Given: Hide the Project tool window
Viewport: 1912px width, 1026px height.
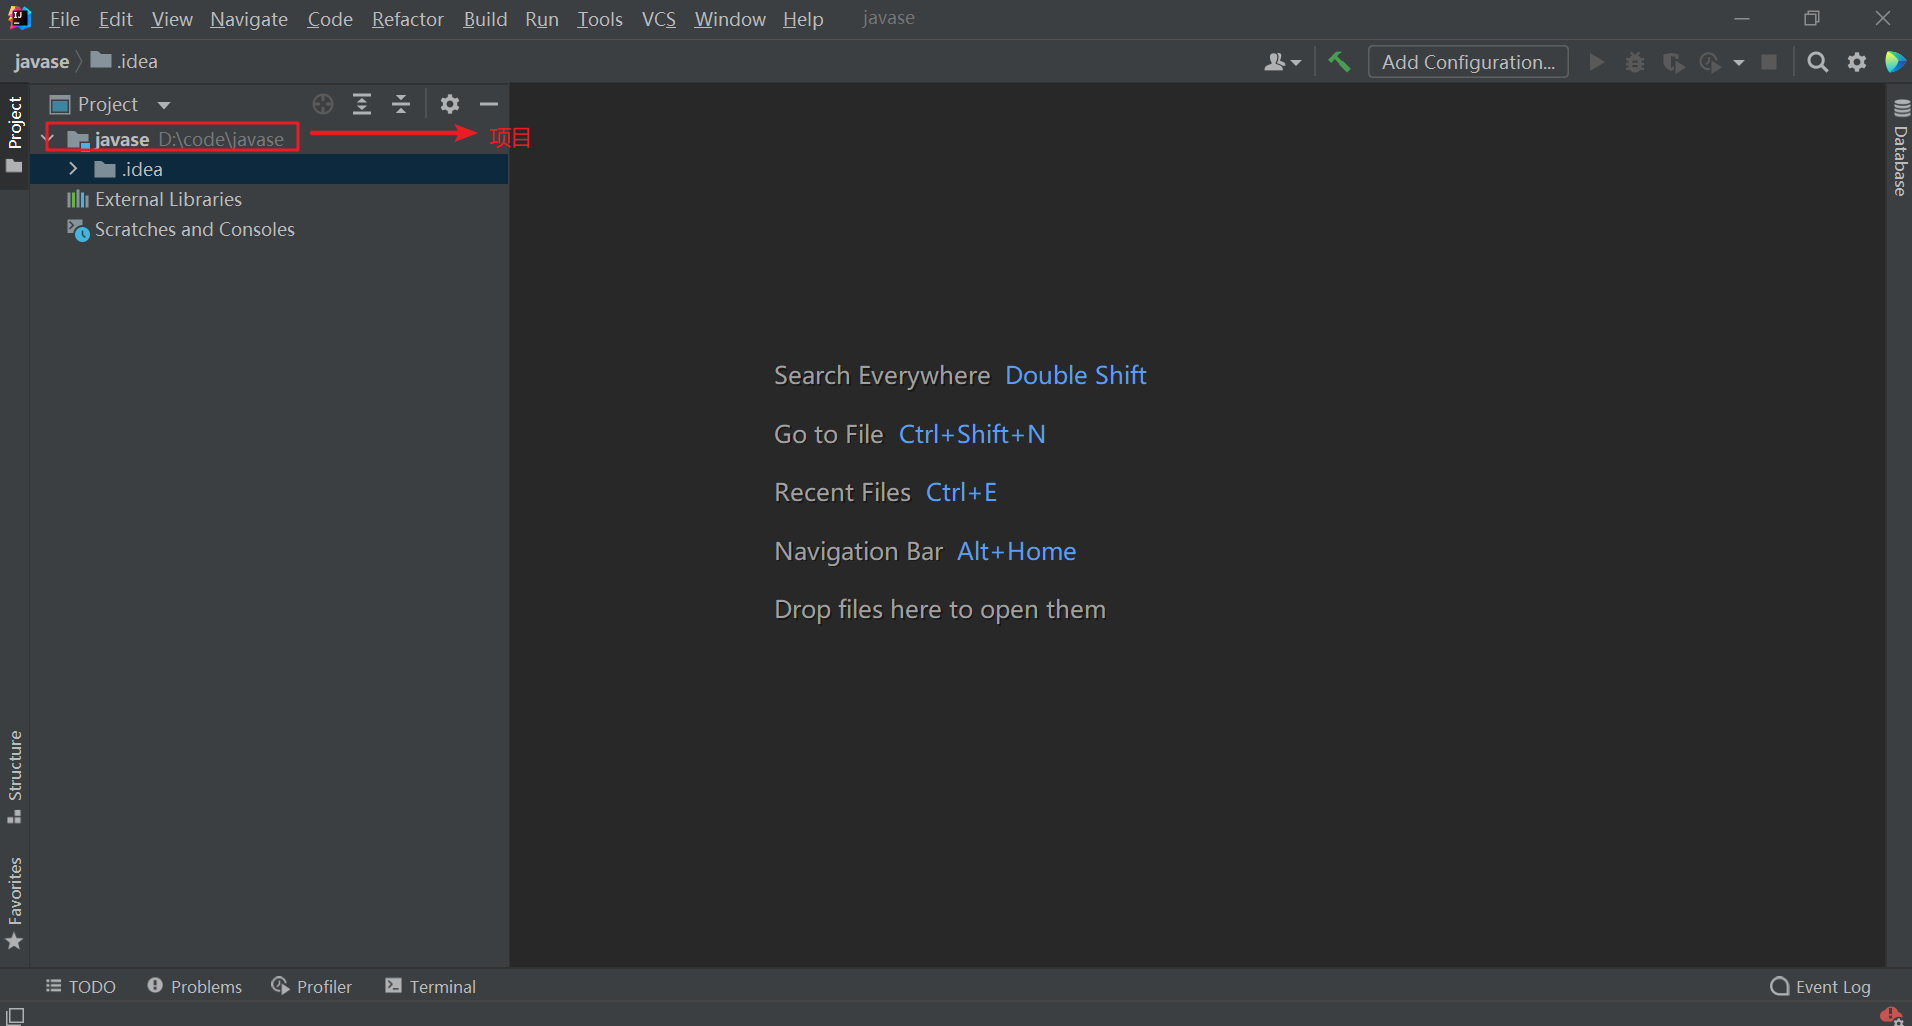Looking at the screenshot, I should point(489,104).
